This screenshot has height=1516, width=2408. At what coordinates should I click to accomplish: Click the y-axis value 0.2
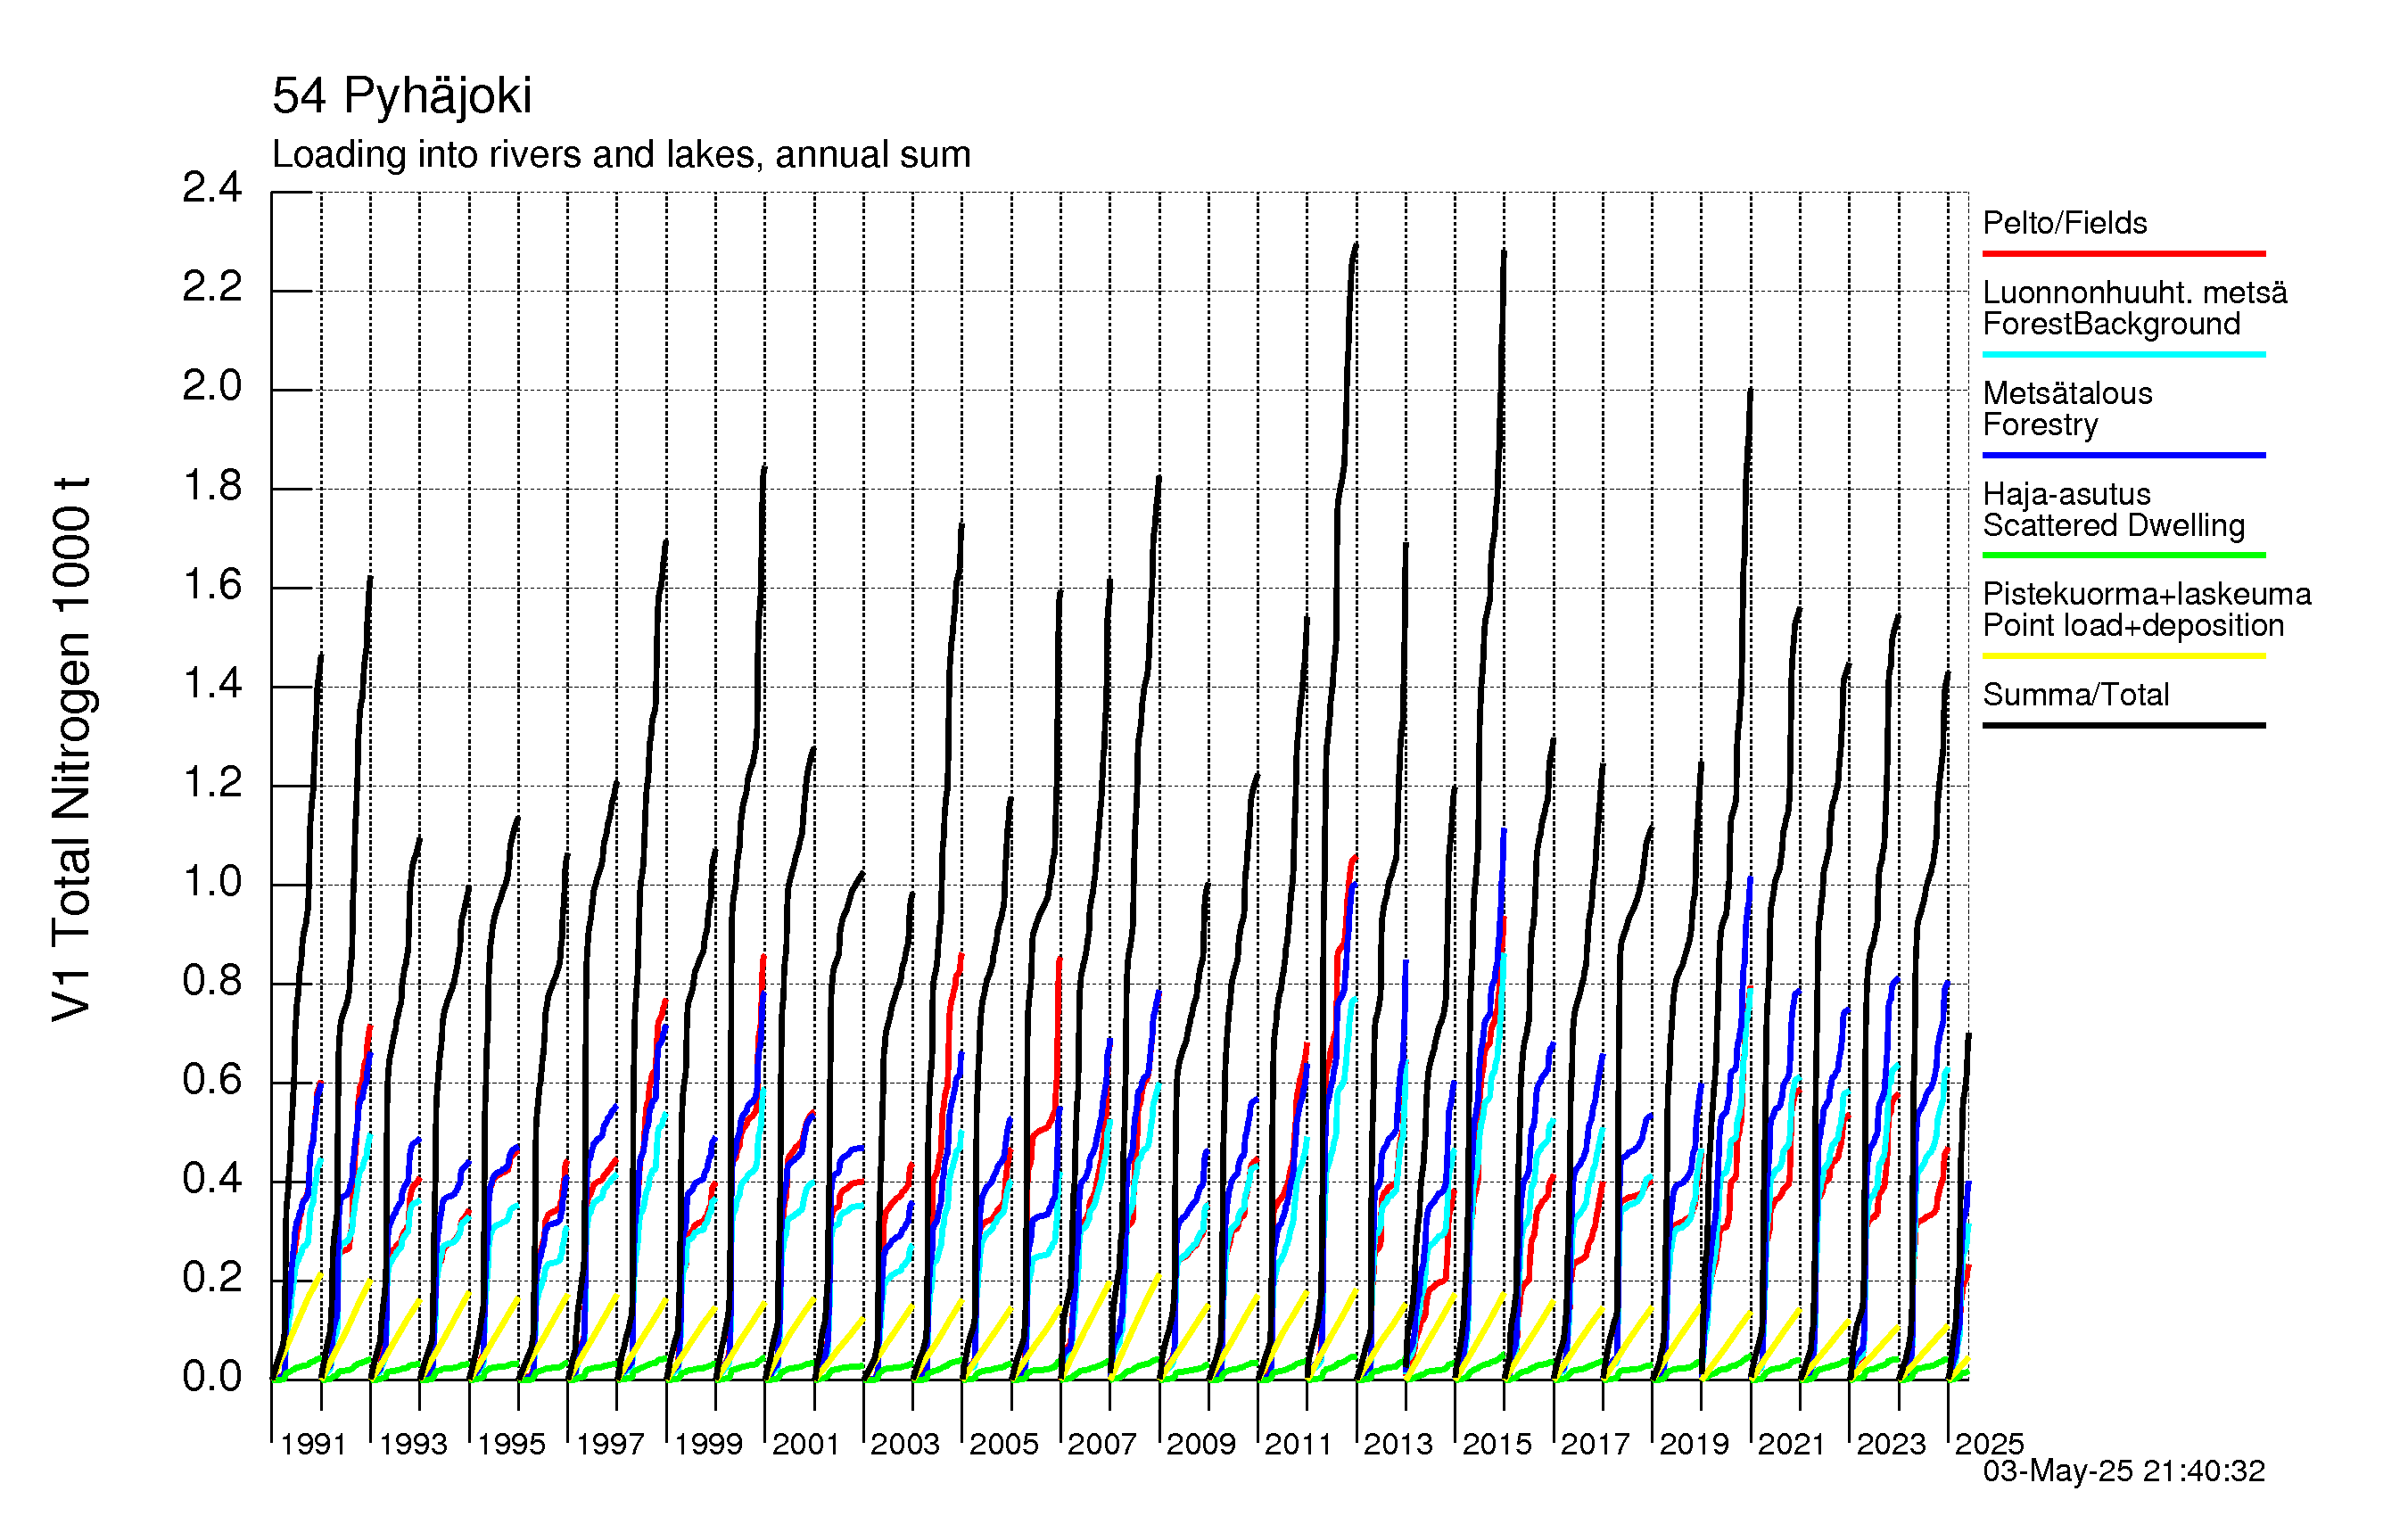[x=212, y=1278]
